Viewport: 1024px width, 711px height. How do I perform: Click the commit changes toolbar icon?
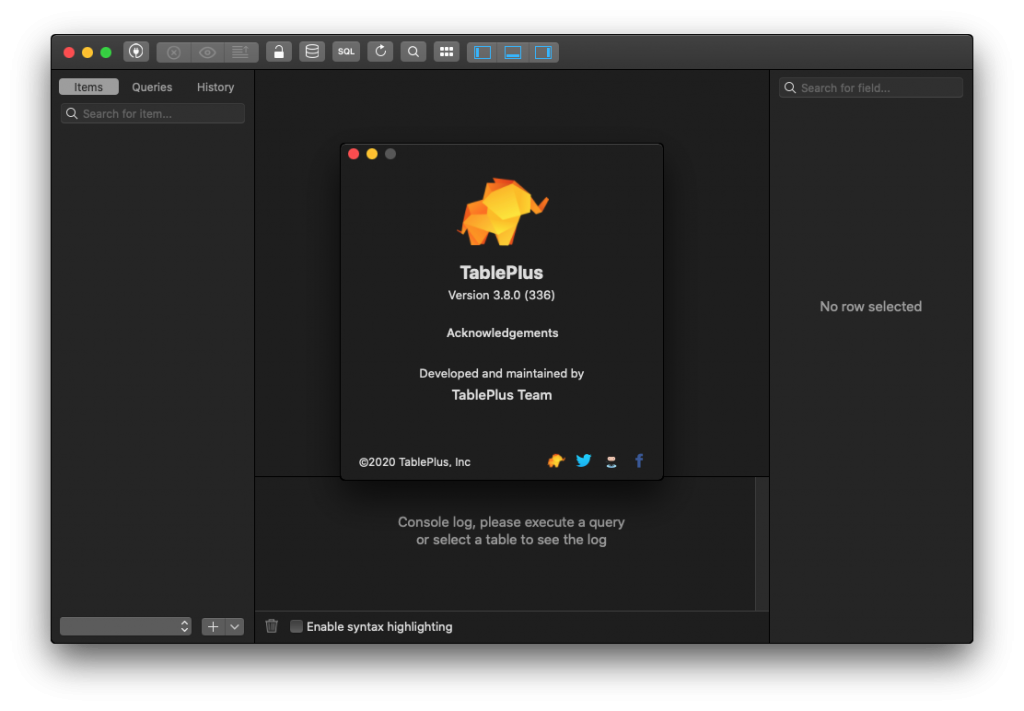(241, 52)
